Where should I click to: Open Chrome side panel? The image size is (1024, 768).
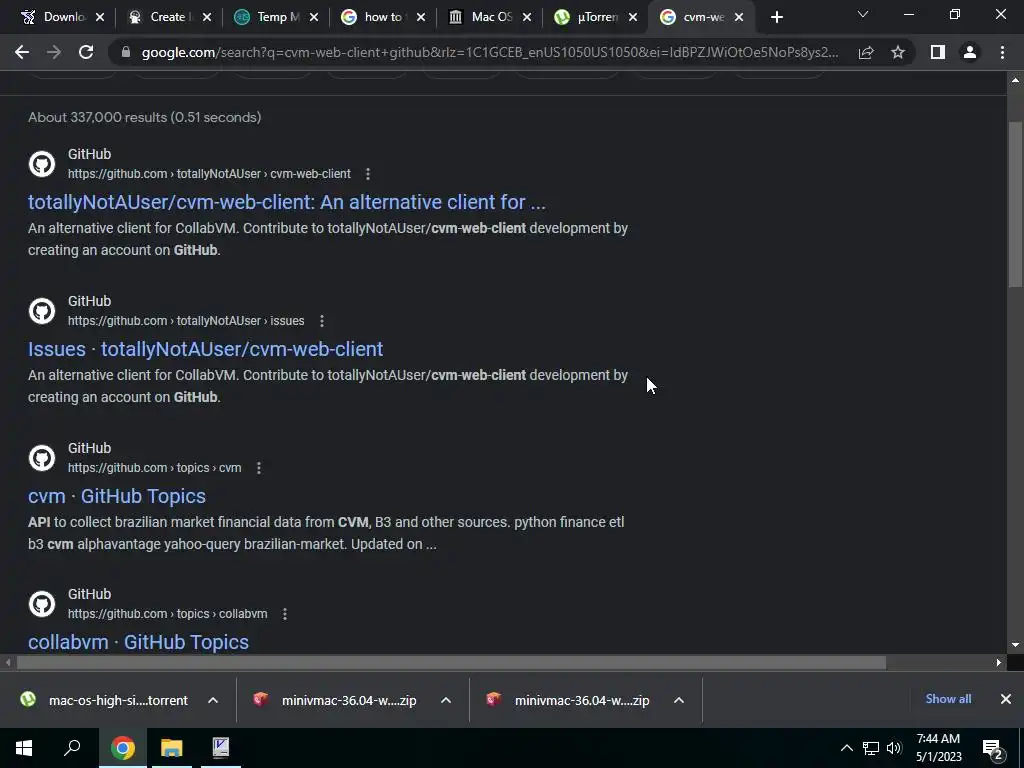pos(938,52)
